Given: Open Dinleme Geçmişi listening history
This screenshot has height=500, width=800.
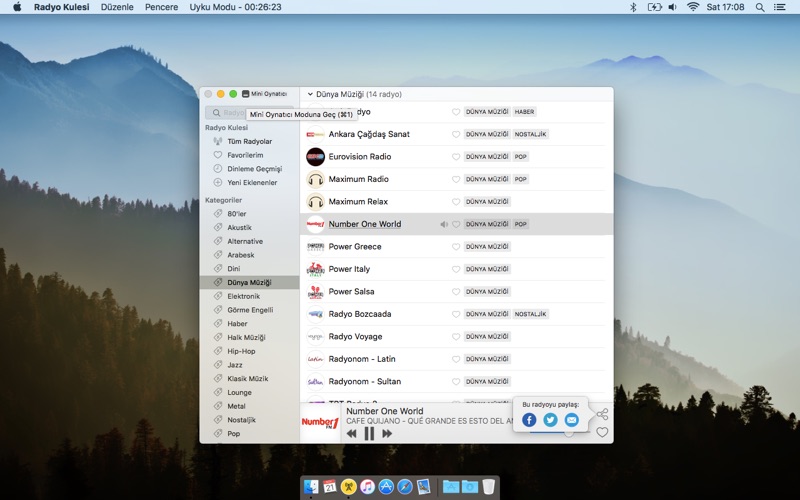Looking at the screenshot, I should point(254,169).
